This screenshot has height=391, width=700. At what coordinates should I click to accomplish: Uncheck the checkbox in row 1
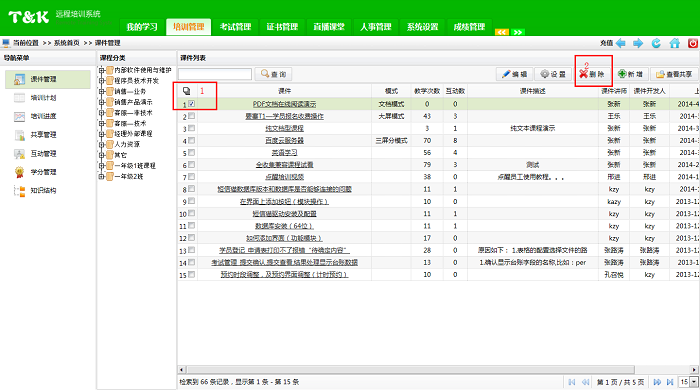[192, 104]
